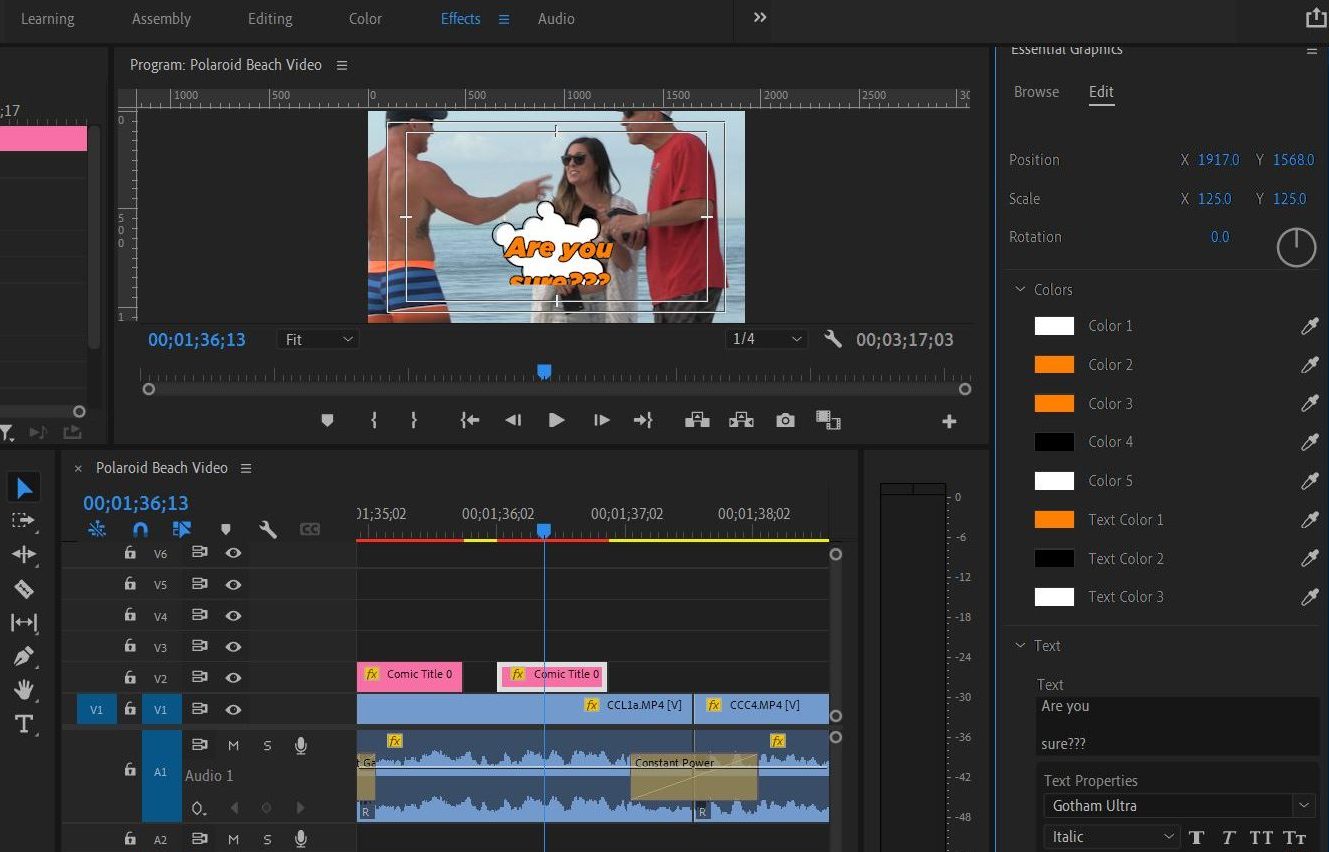Click the Lift button
1329x852 pixels.
pos(697,421)
